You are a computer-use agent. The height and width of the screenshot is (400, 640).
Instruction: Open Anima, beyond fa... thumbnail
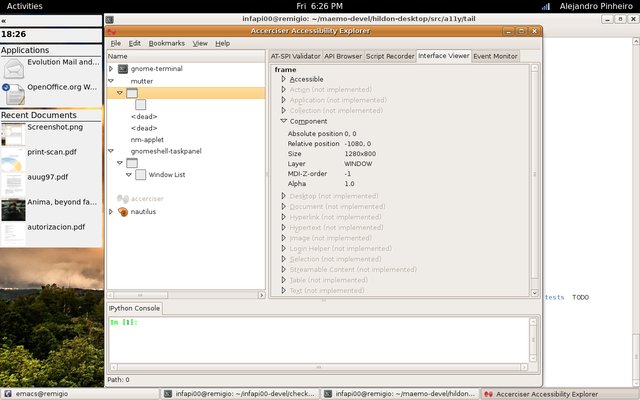point(13,210)
